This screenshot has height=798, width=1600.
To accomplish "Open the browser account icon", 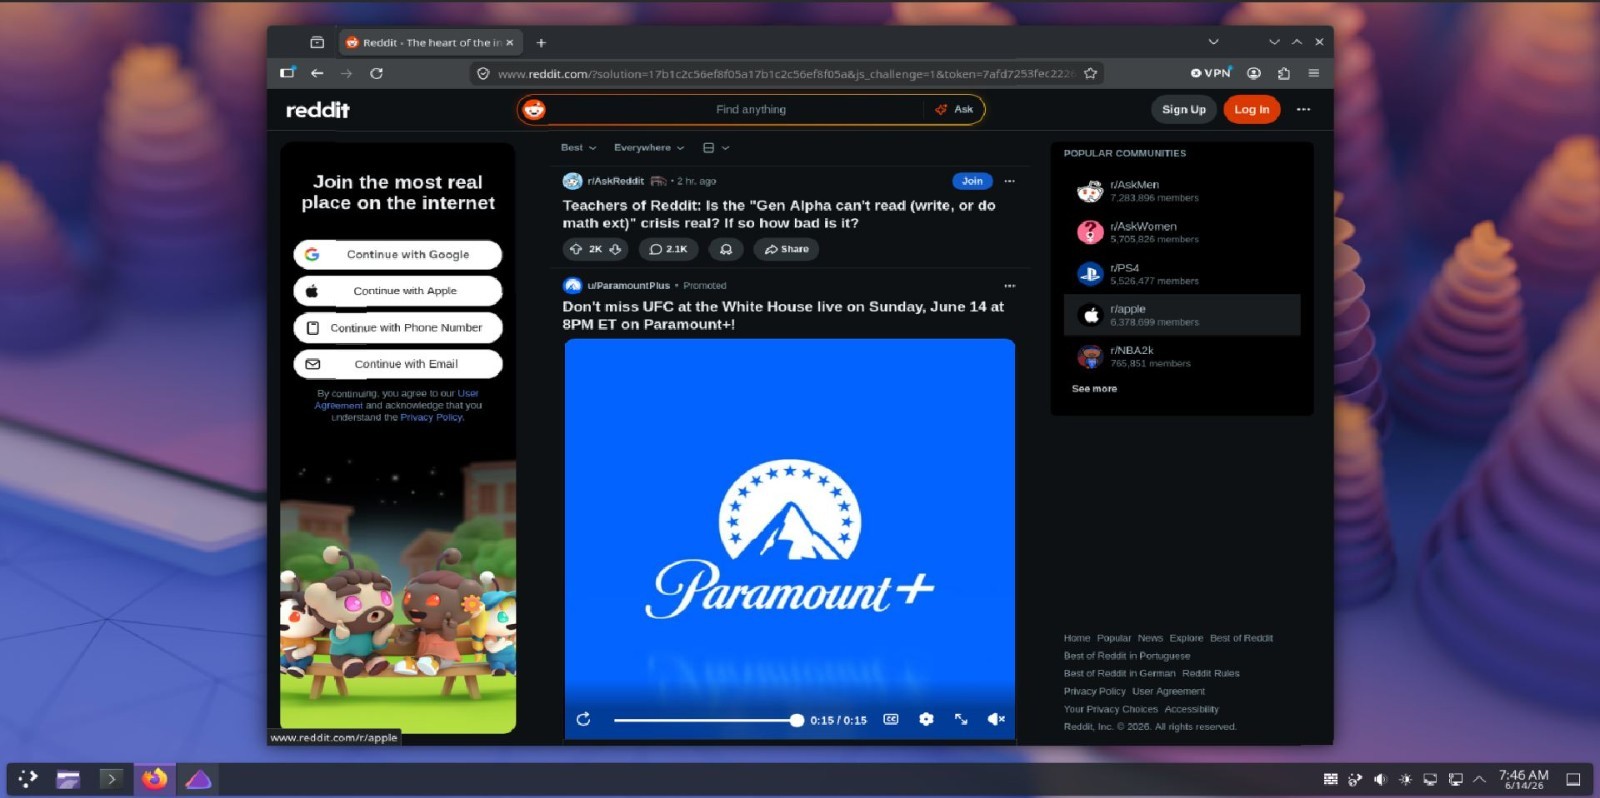I will coord(1254,73).
